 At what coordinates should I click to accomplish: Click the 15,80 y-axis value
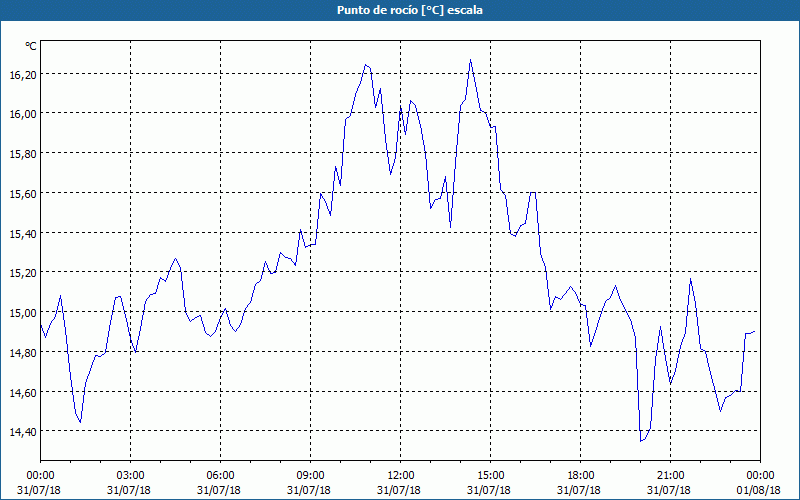click(x=23, y=154)
